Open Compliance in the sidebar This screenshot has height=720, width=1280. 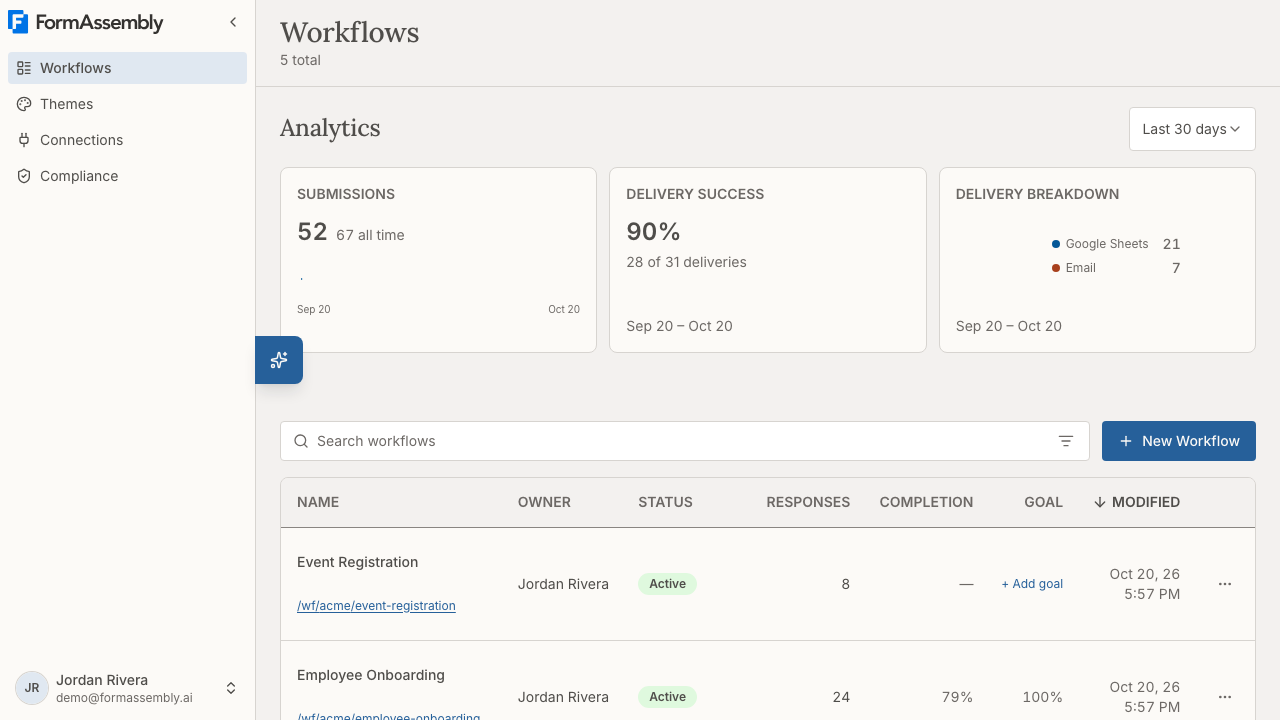pyautogui.click(x=128, y=176)
